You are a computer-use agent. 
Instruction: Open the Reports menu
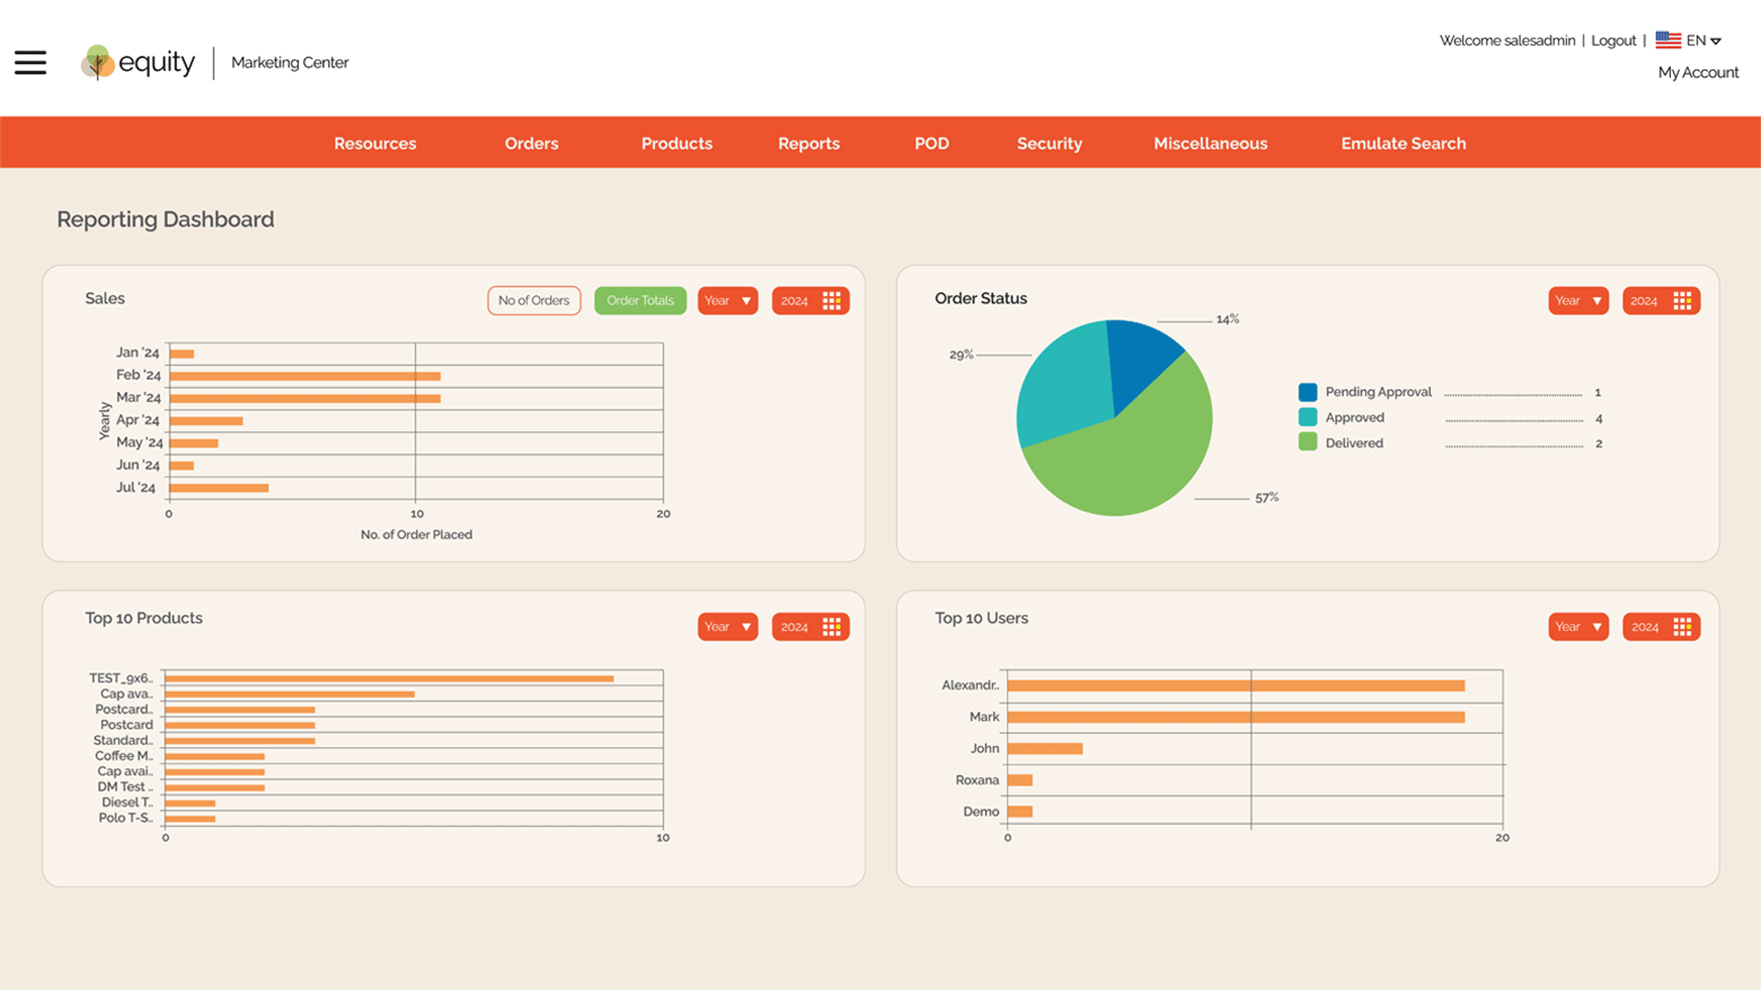point(808,143)
